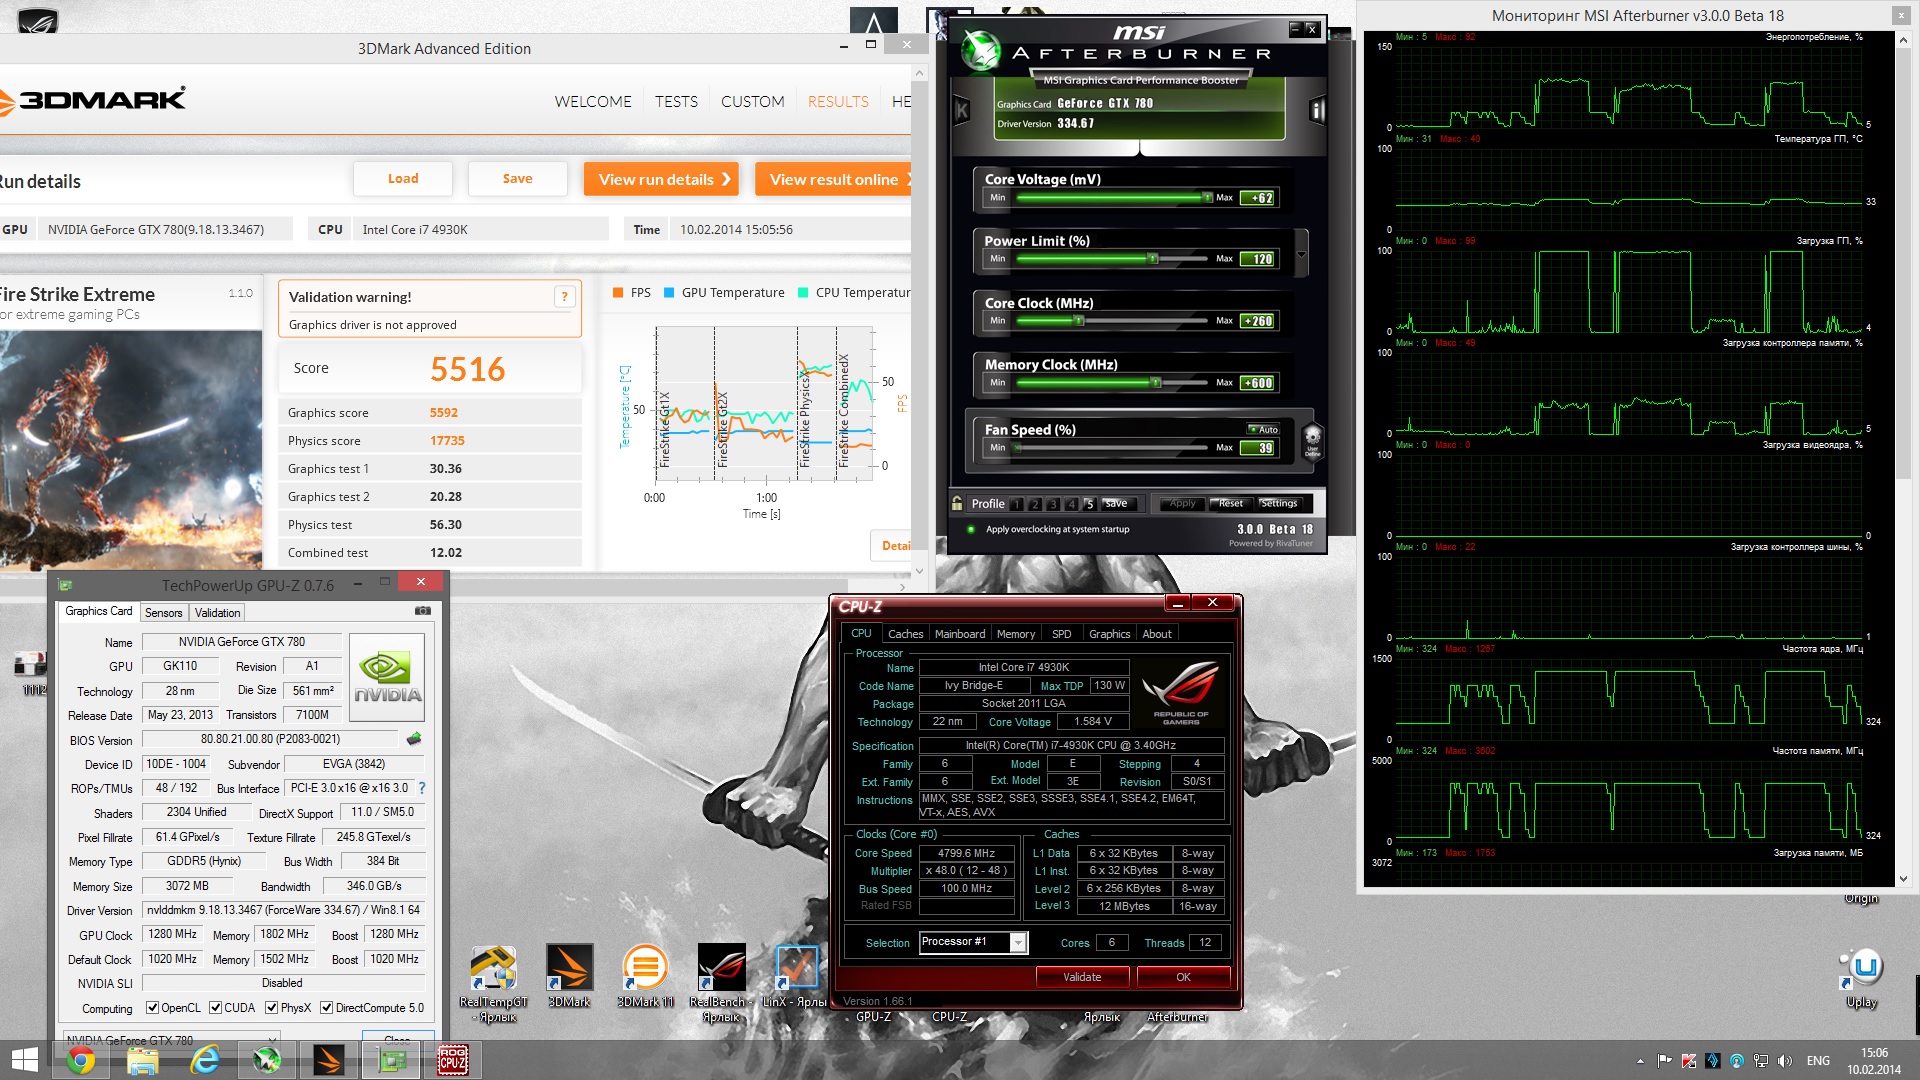Toggle the fan speed Auto button
1920x1080 pixels.
click(x=1263, y=429)
